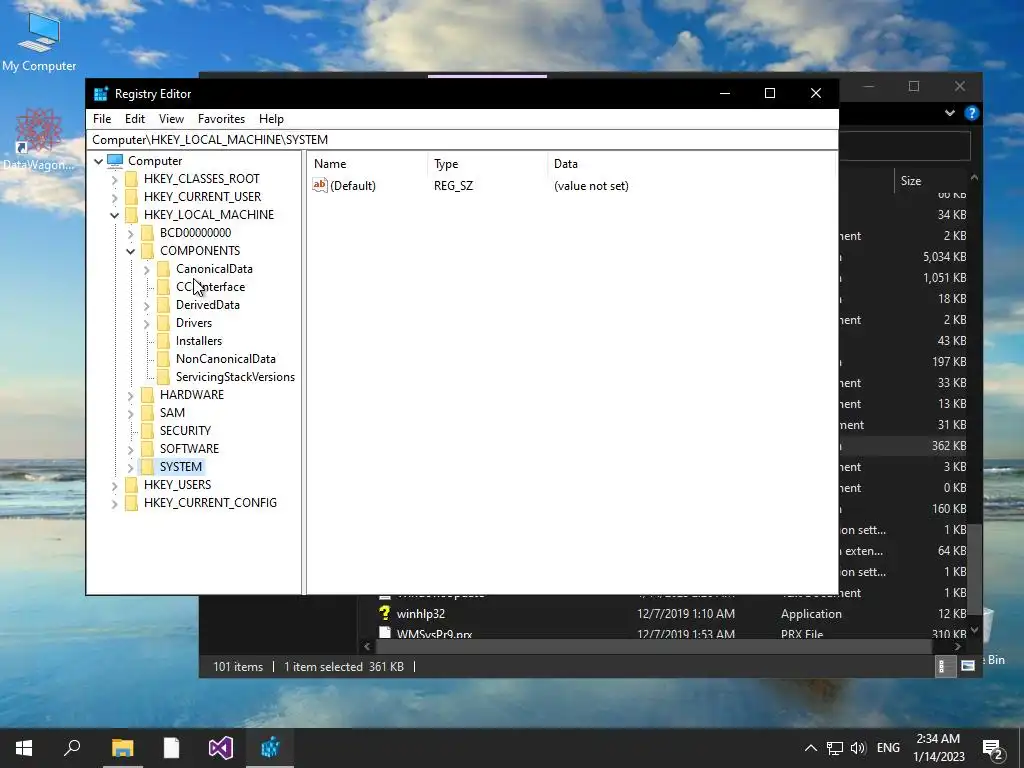Collapse HKEY_LOCAL_MACHINE chevron

click(x=114, y=215)
